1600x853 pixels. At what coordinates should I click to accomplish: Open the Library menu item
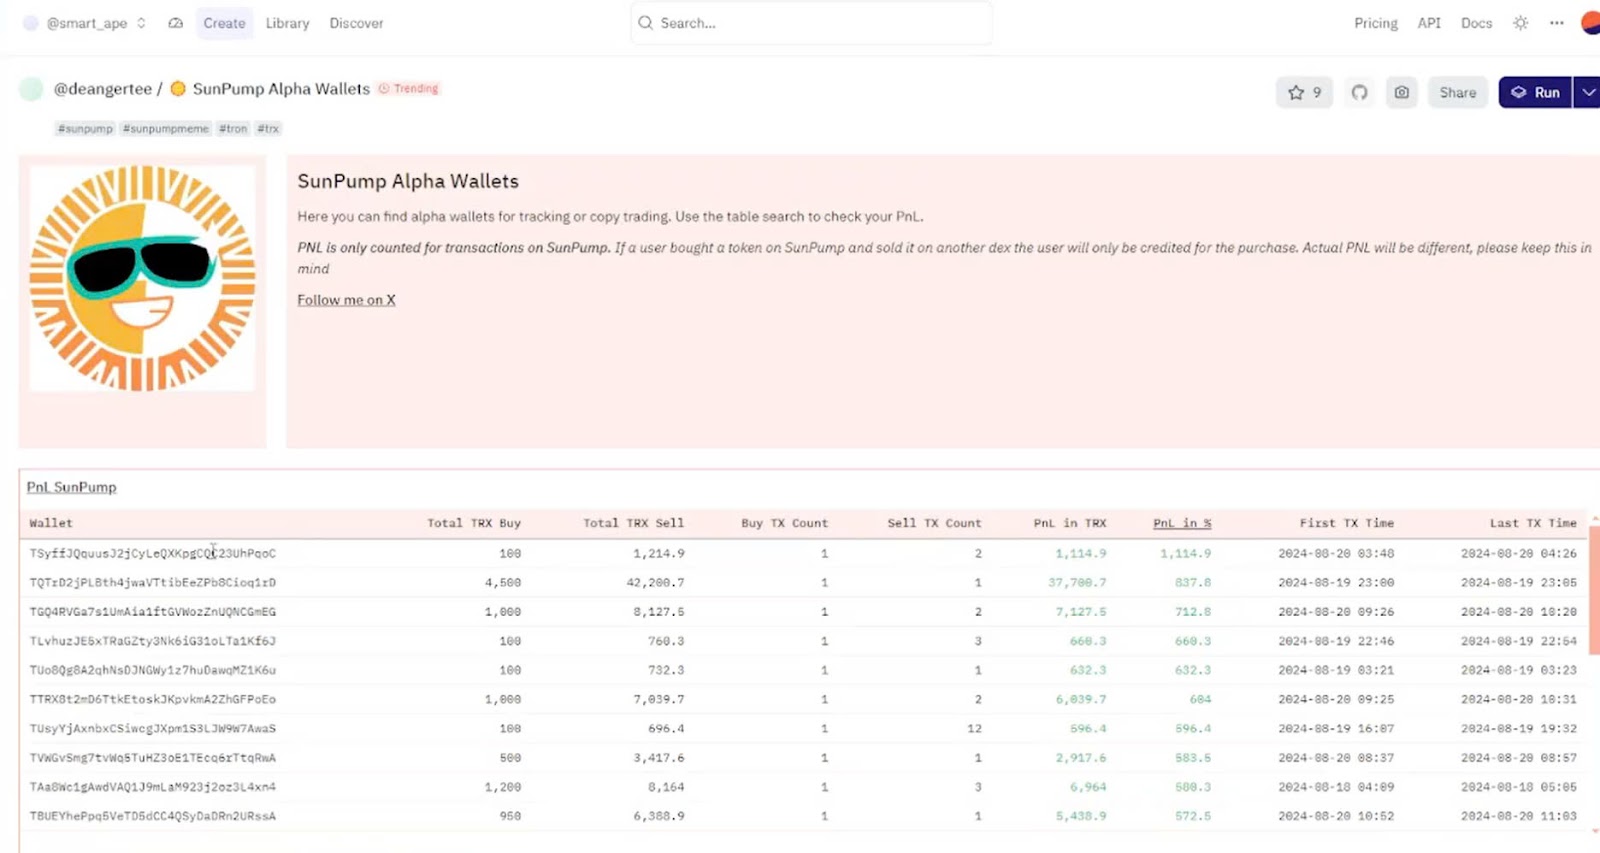point(287,23)
